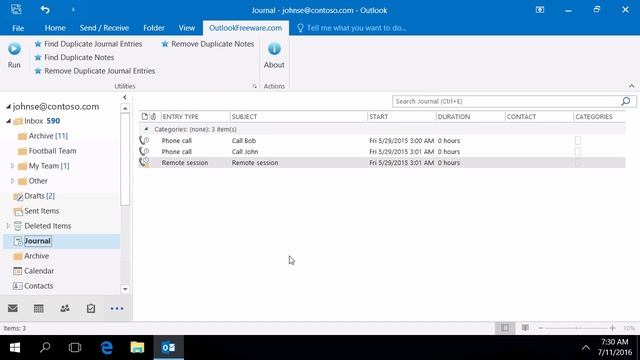
Task: Collapse the Inbox folder tree
Action: pos(8,121)
